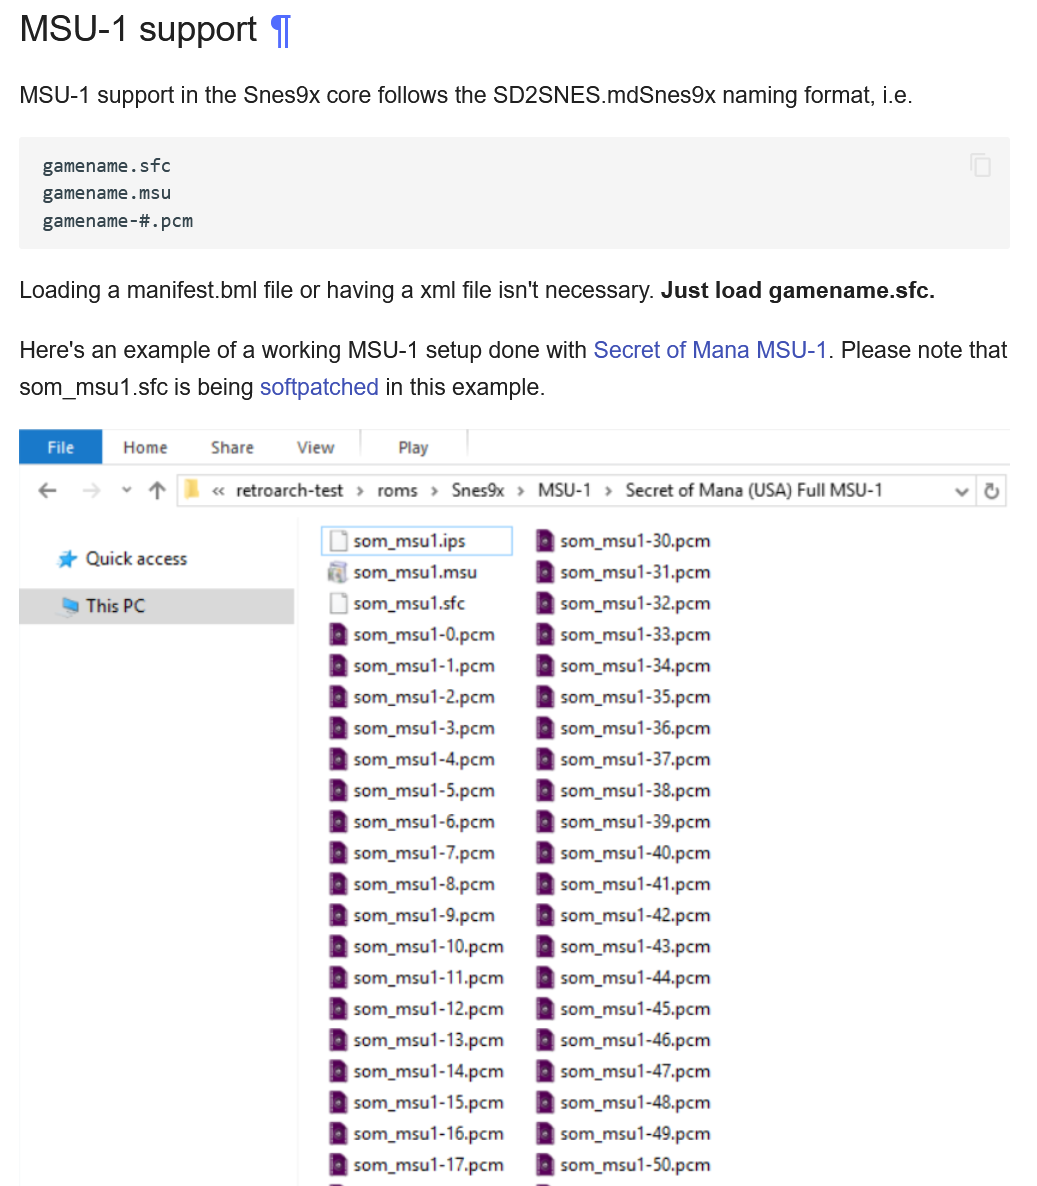Switch to the View ribbon tab
Image resolution: width=1037 pixels, height=1186 pixels.
click(x=315, y=447)
